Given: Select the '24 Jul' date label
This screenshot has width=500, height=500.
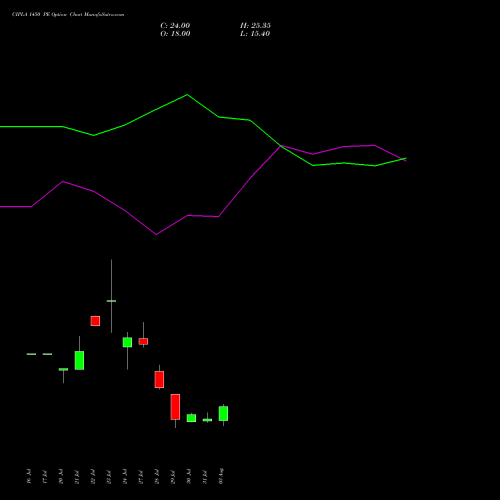Looking at the screenshot, I should 125,476.
